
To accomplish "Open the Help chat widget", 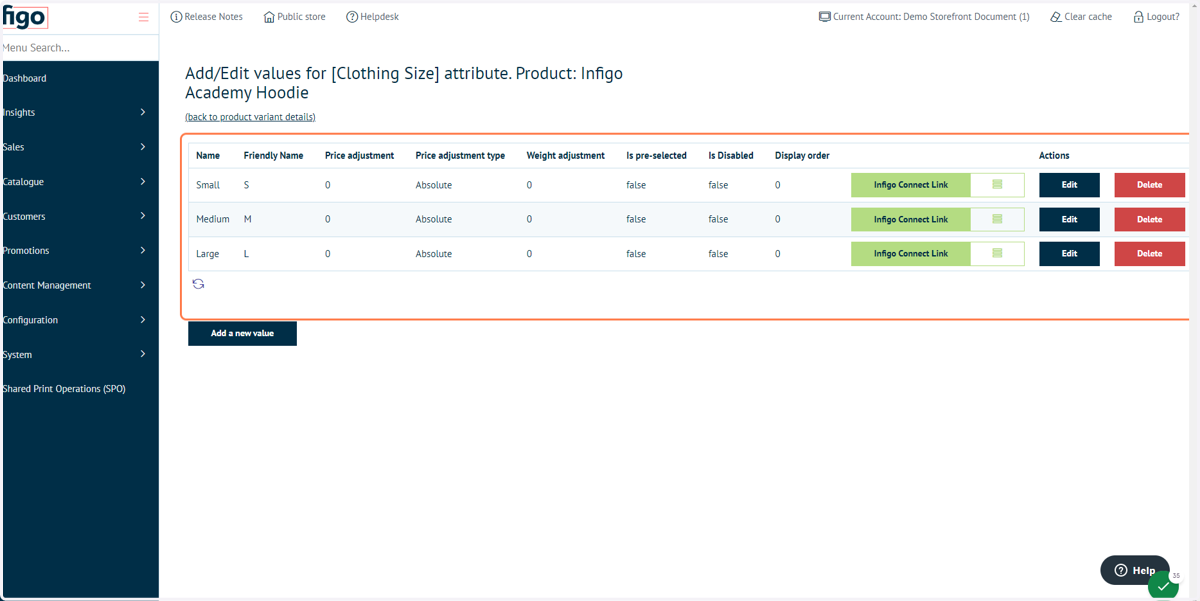I will [x=1135, y=570].
